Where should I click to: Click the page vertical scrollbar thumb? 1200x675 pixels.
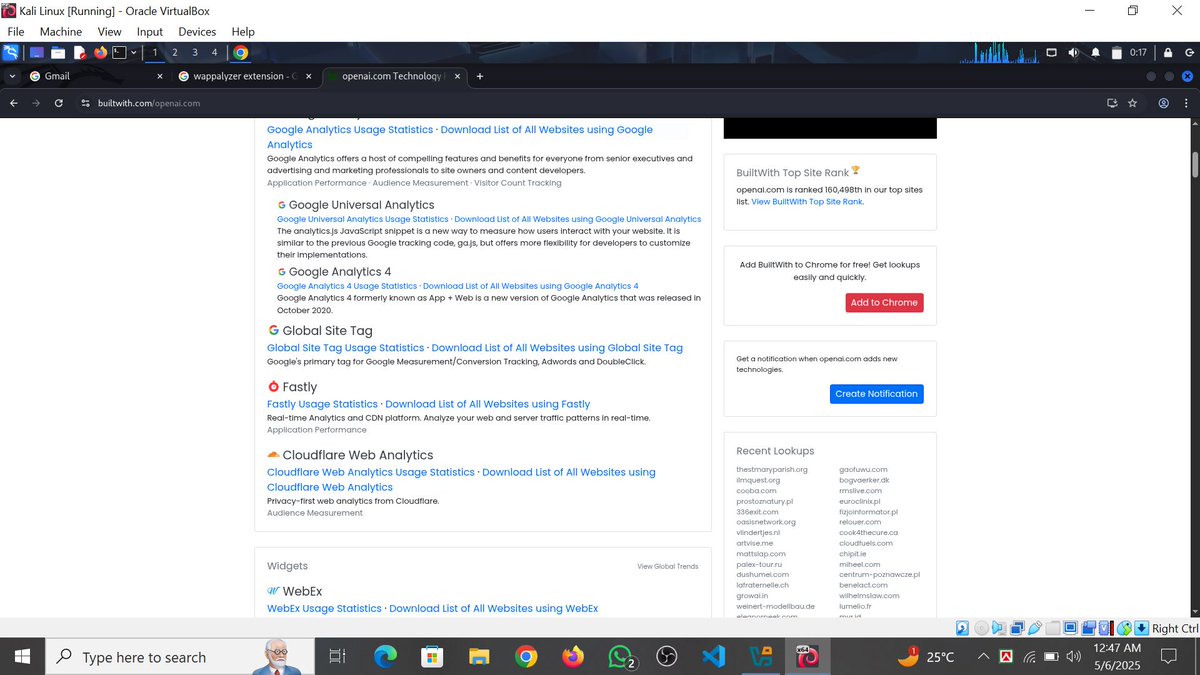(1194, 163)
